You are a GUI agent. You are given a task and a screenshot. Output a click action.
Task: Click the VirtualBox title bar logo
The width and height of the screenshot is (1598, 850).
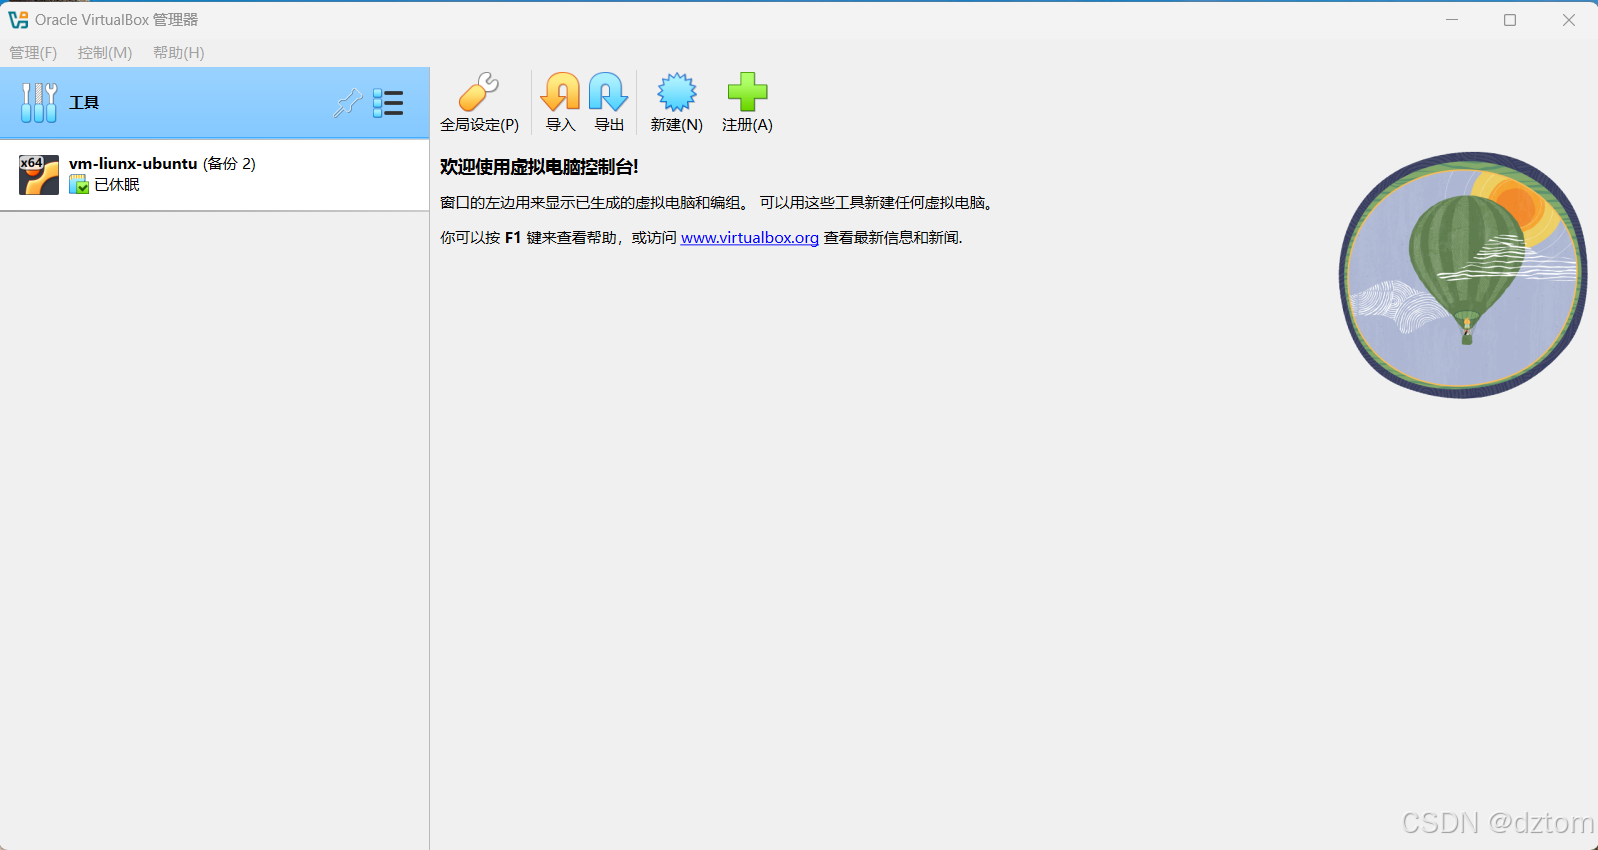click(x=18, y=20)
